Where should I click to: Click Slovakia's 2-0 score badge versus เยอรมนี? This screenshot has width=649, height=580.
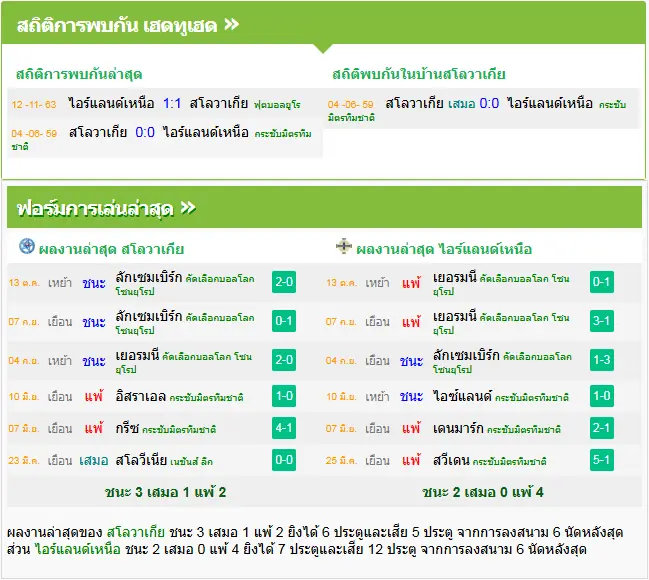pos(284,360)
